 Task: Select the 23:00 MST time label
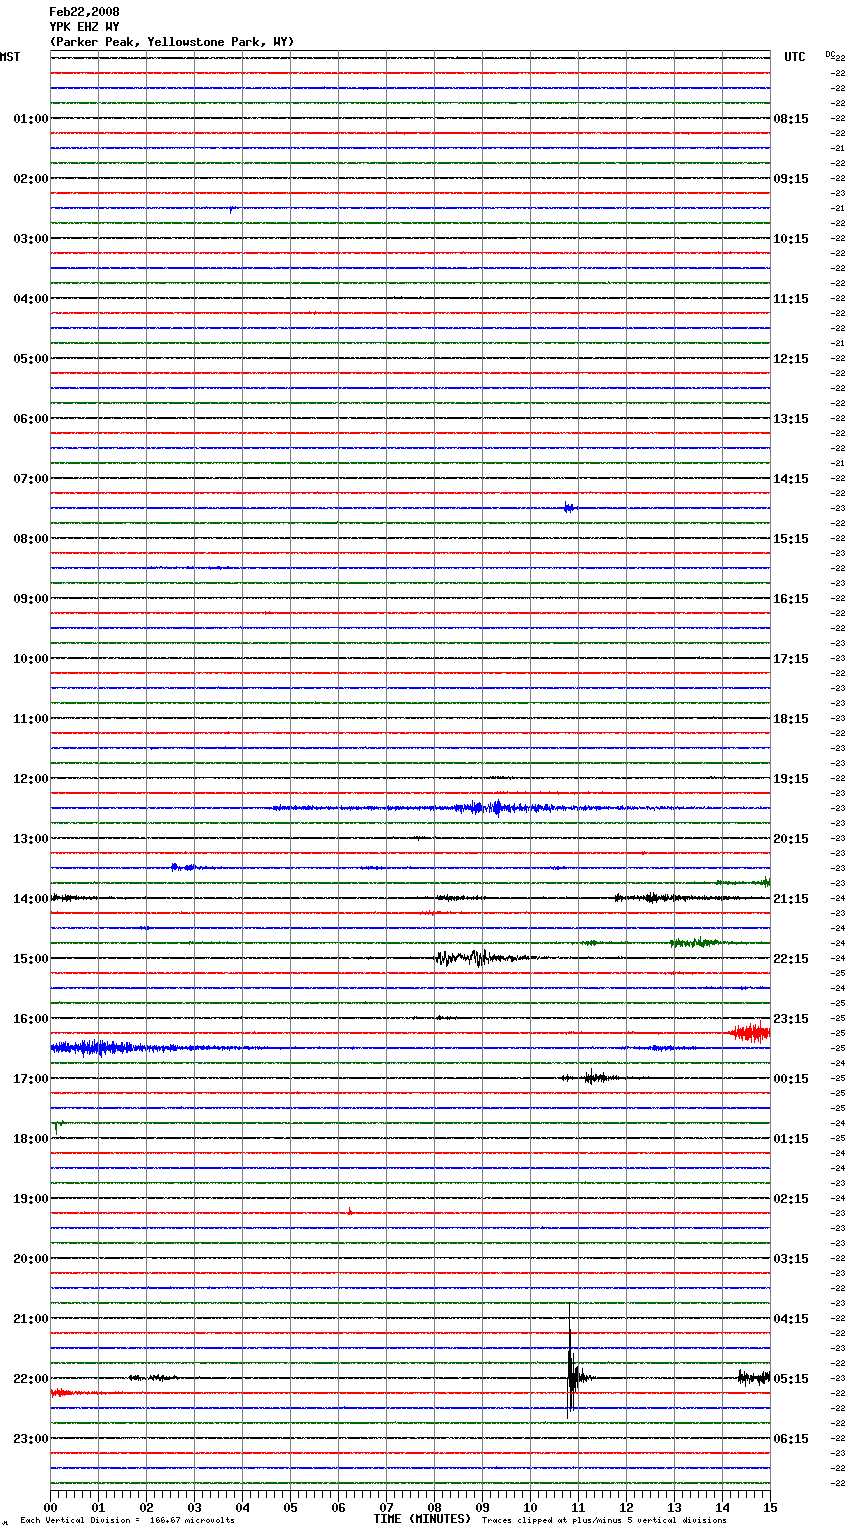[x=31, y=1439]
